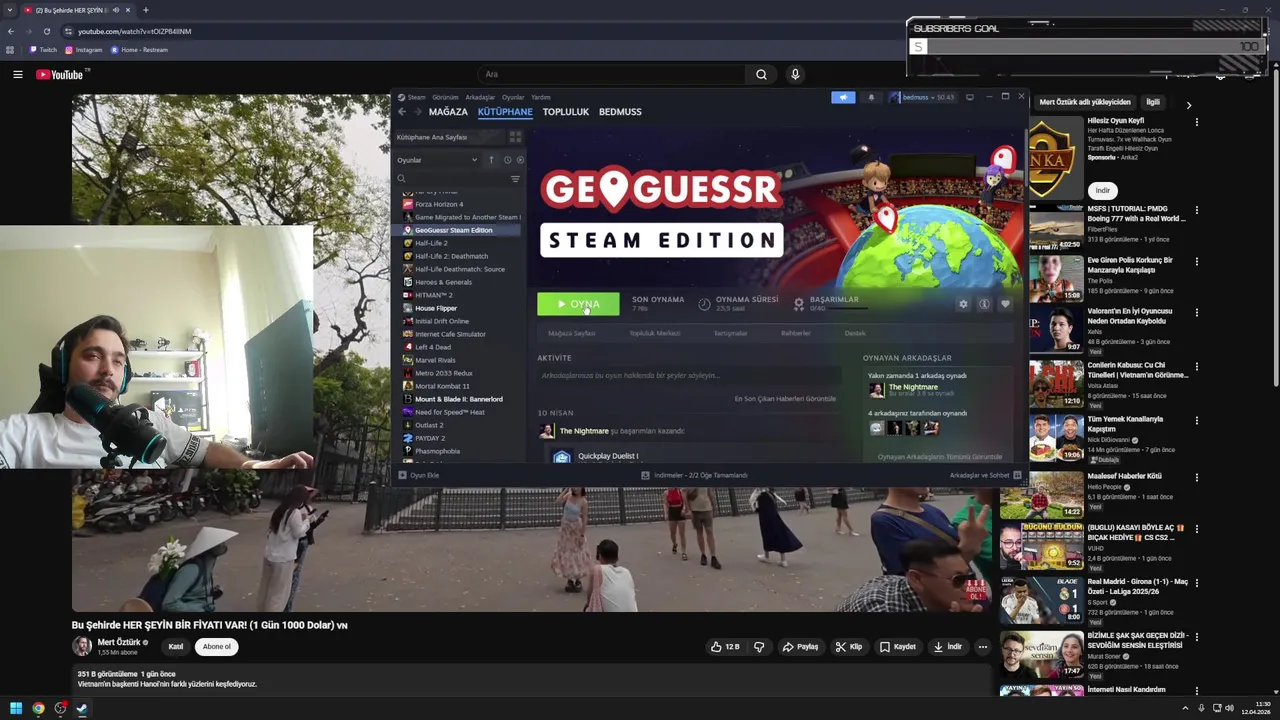Switch to MAĞAZA tab in Steam

[448, 112]
